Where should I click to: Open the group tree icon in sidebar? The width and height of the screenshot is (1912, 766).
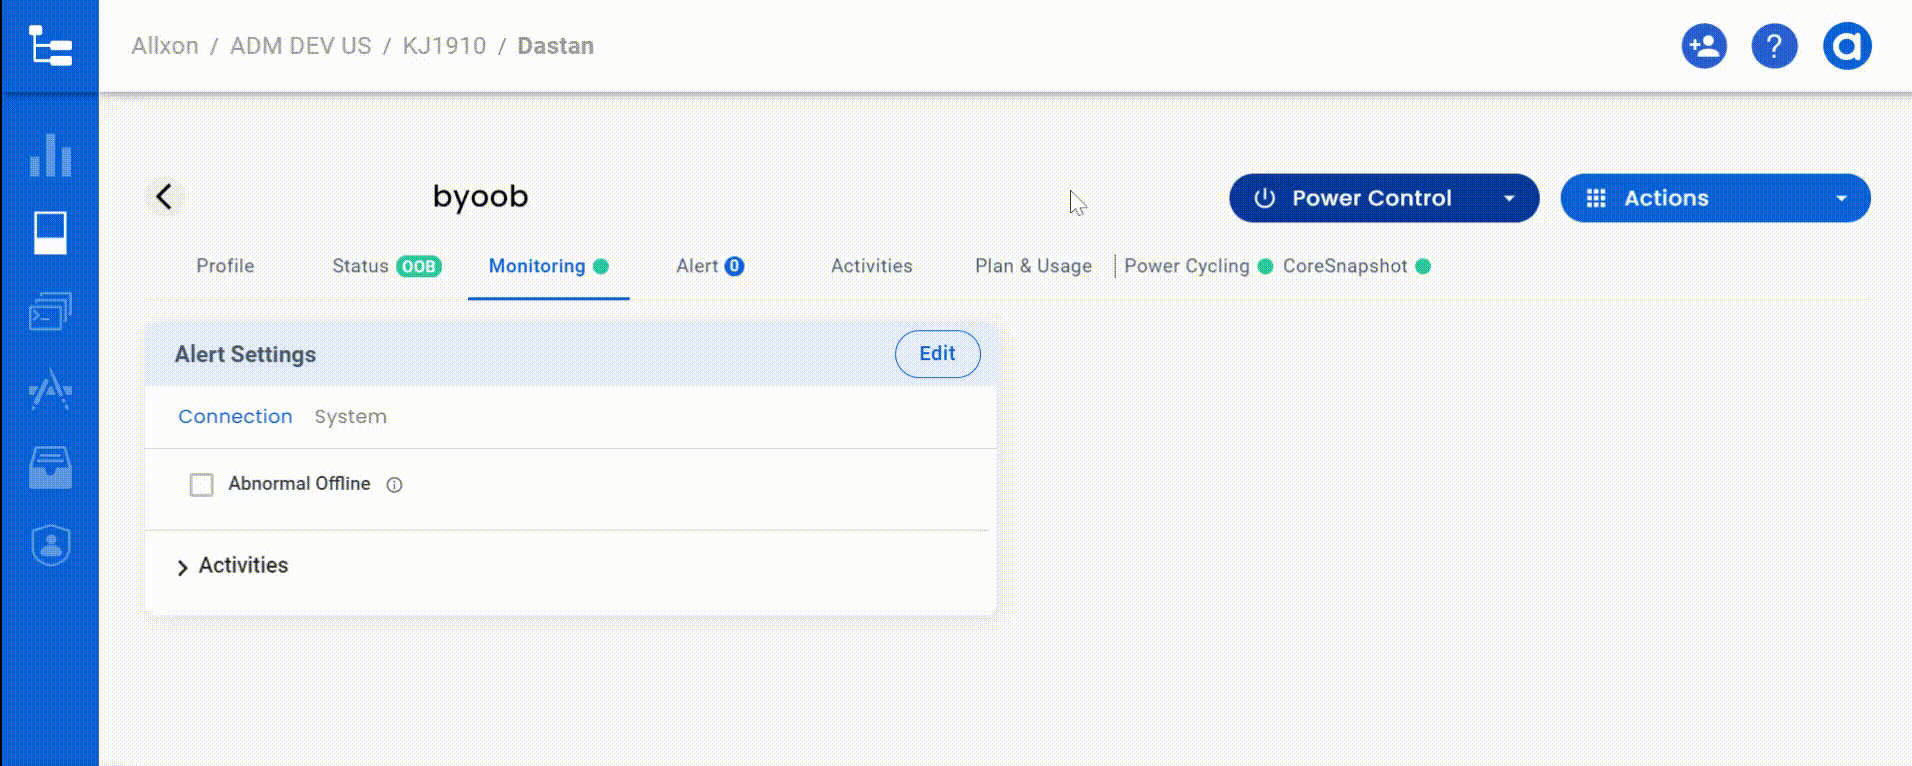(x=49, y=46)
